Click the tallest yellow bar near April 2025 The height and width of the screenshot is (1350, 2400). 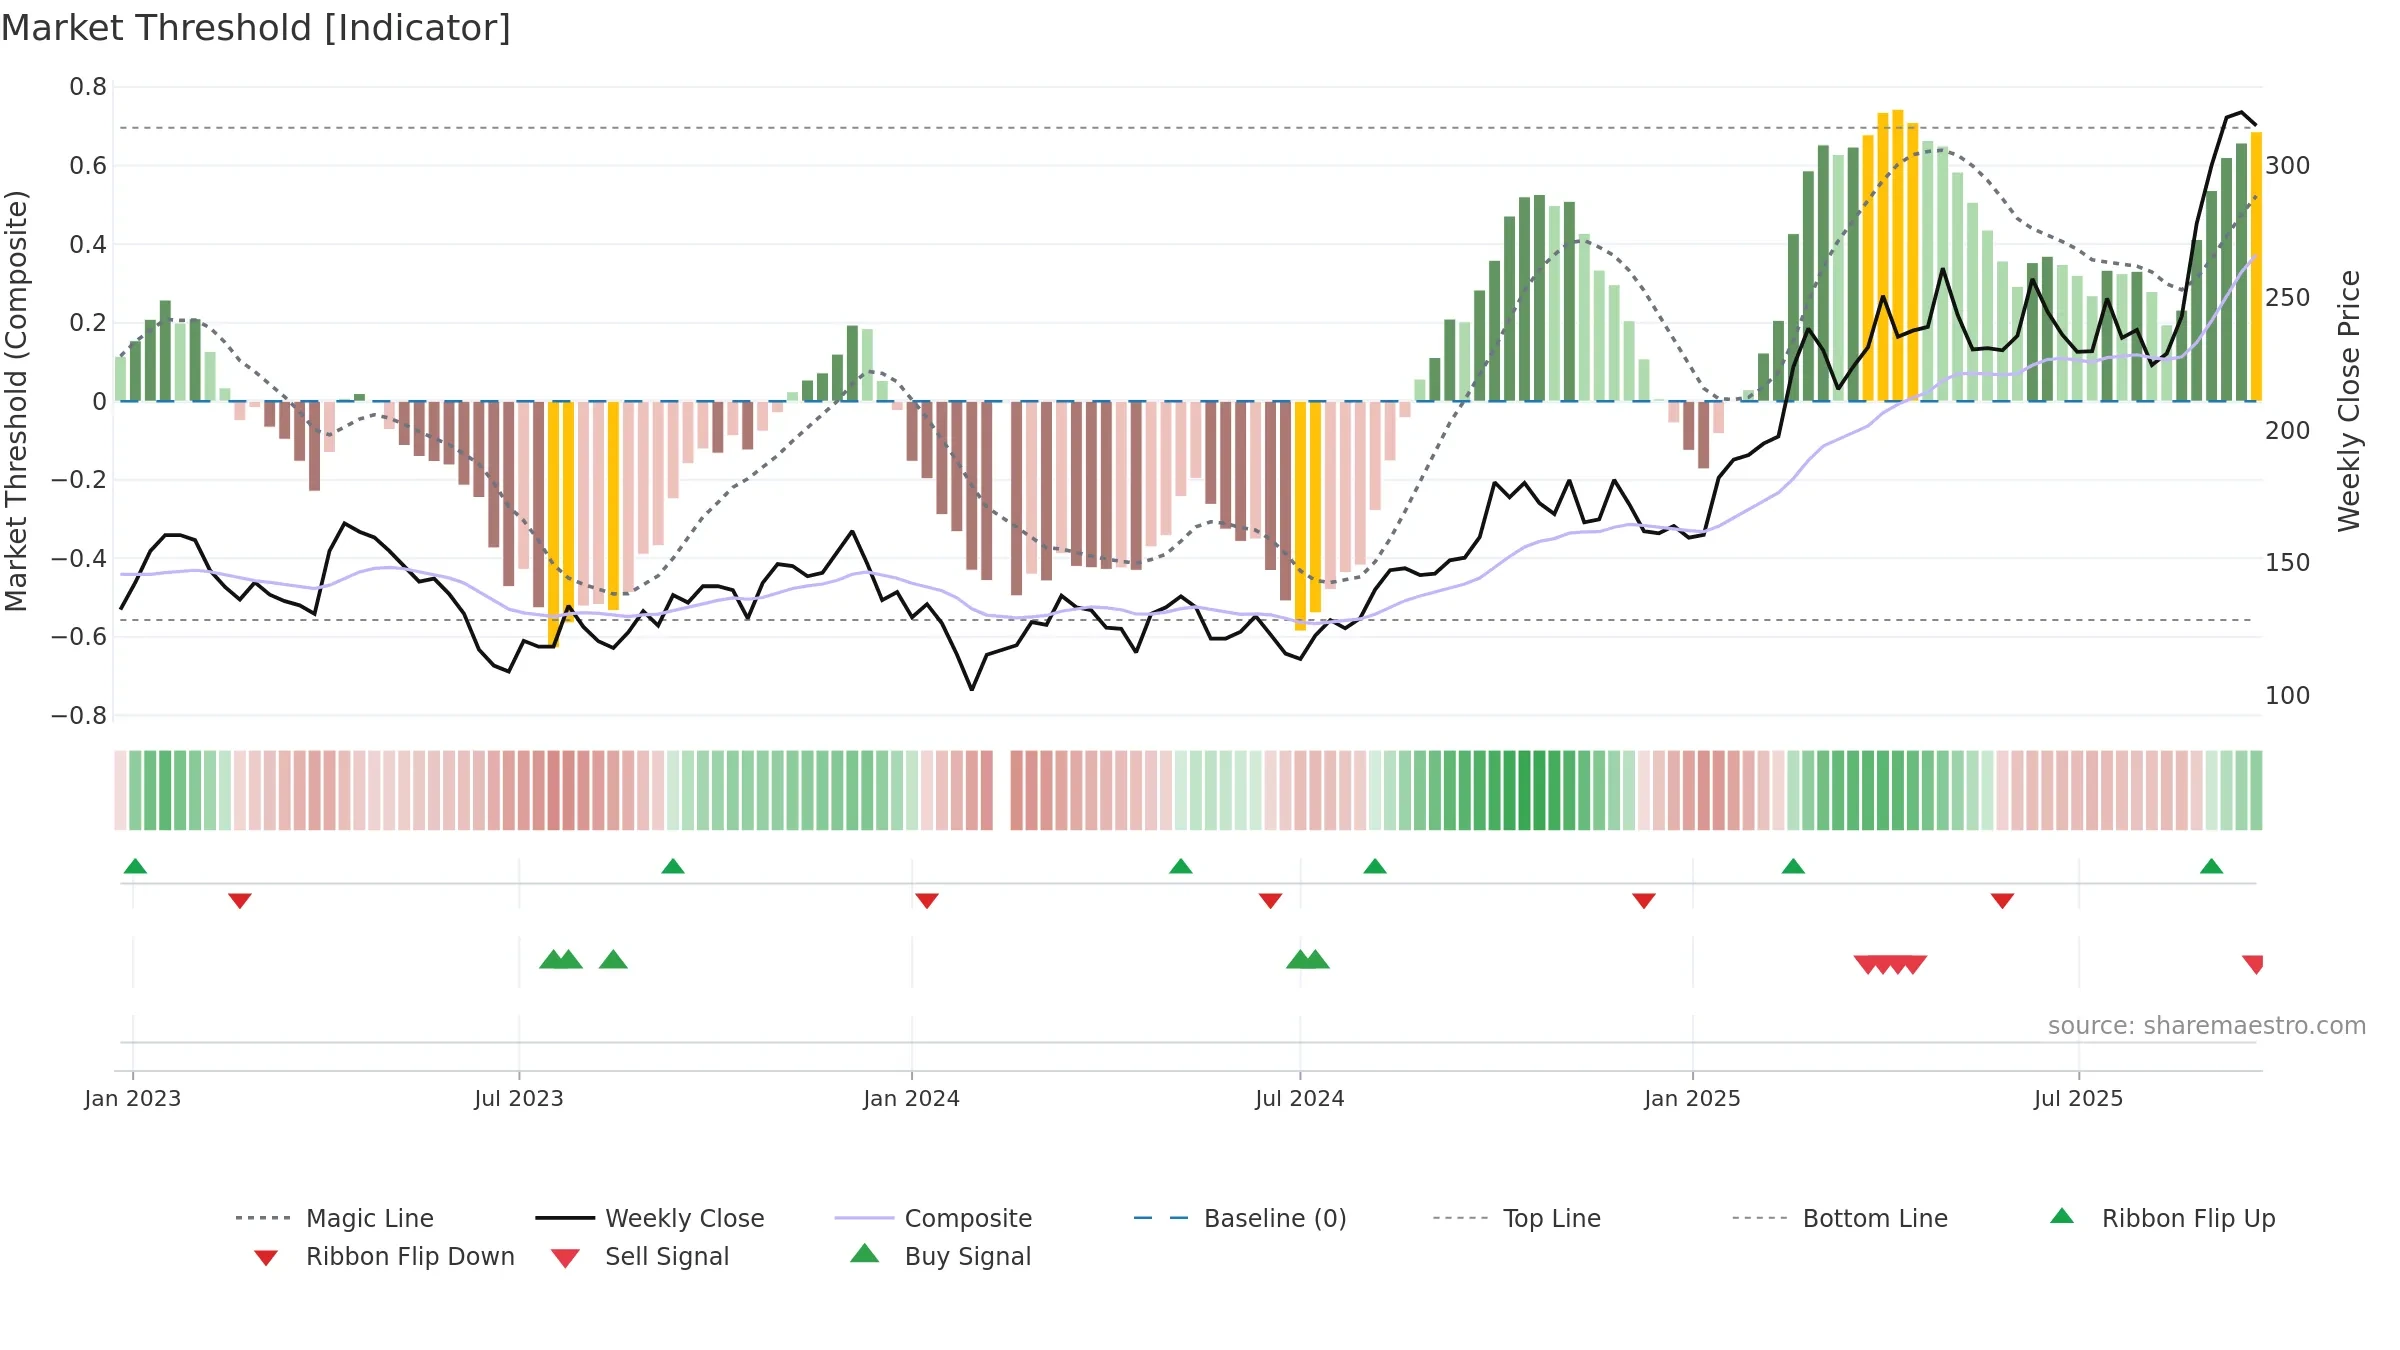(x=1898, y=255)
